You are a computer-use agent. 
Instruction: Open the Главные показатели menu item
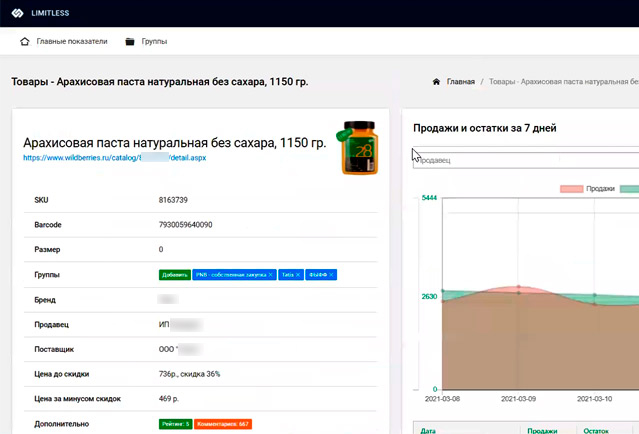pos(72,42)
